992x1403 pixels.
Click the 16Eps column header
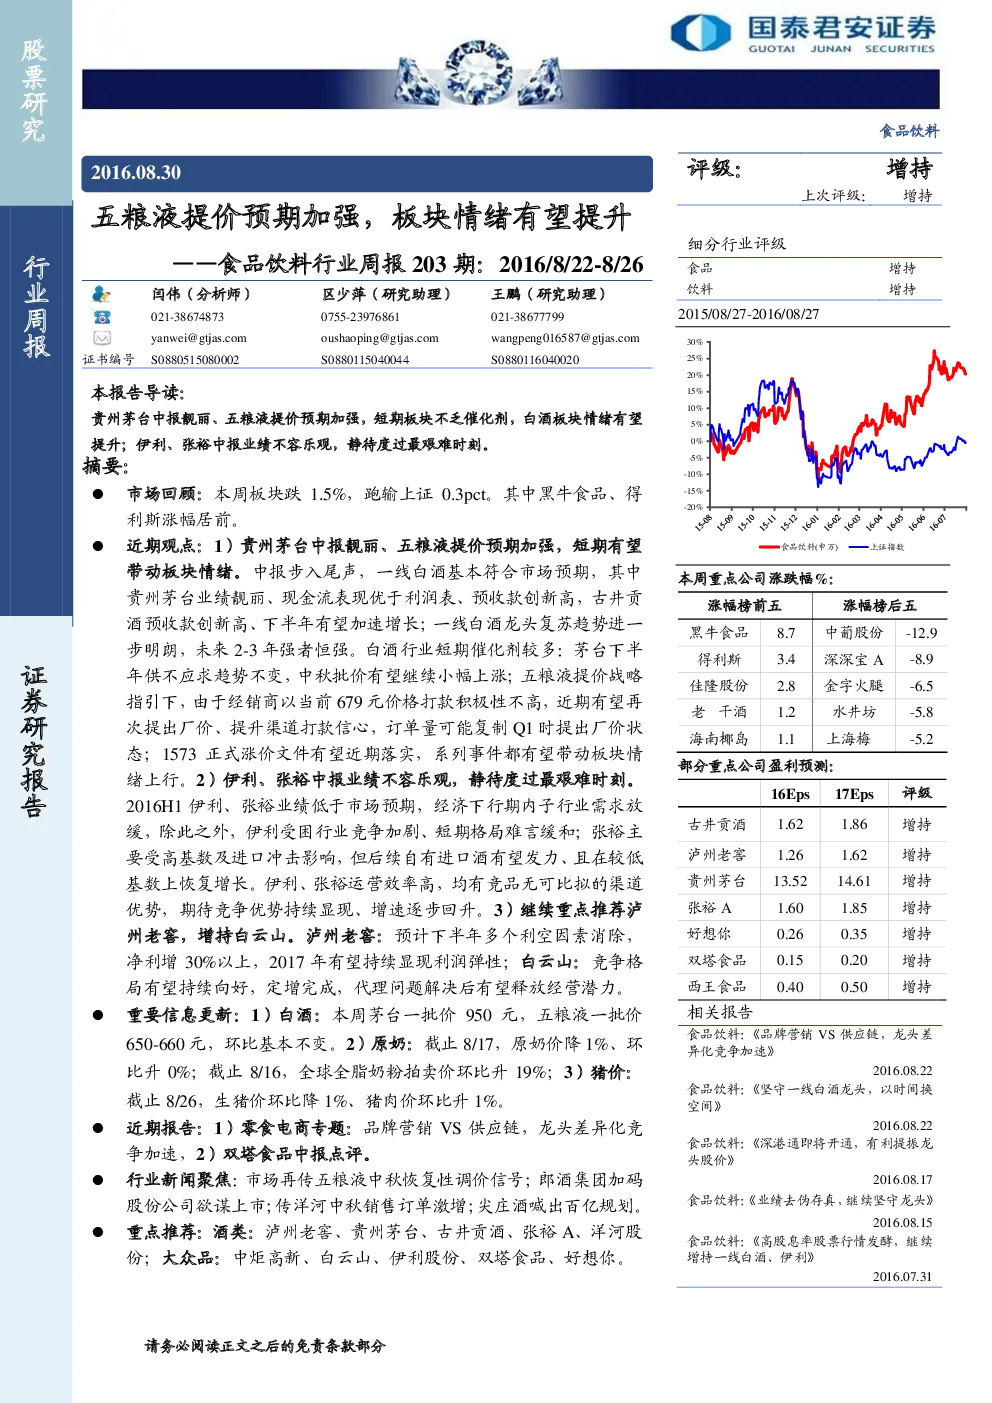pyautogui.click(x=790, y=794)
